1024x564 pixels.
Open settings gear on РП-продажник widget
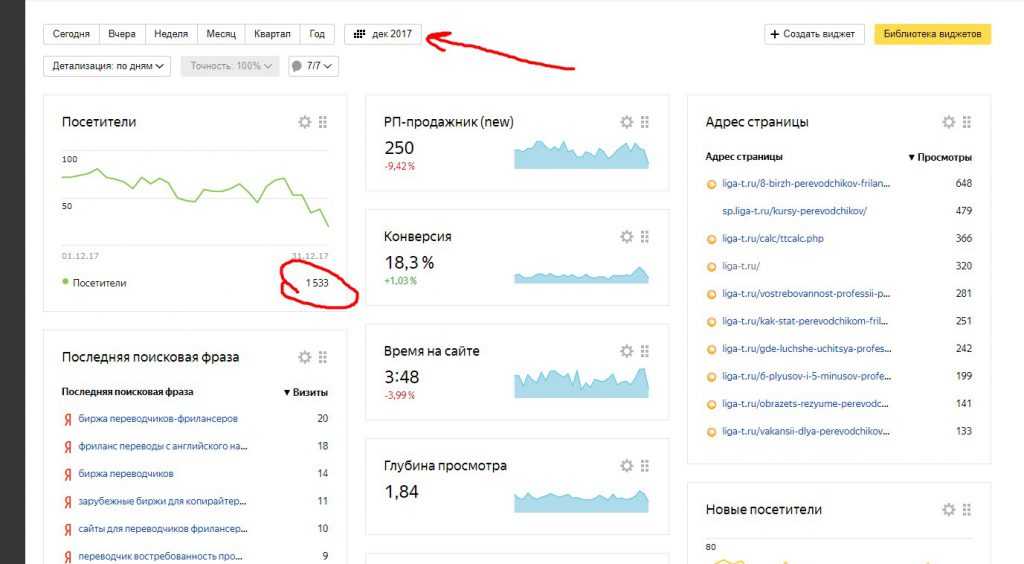[627, 122]
